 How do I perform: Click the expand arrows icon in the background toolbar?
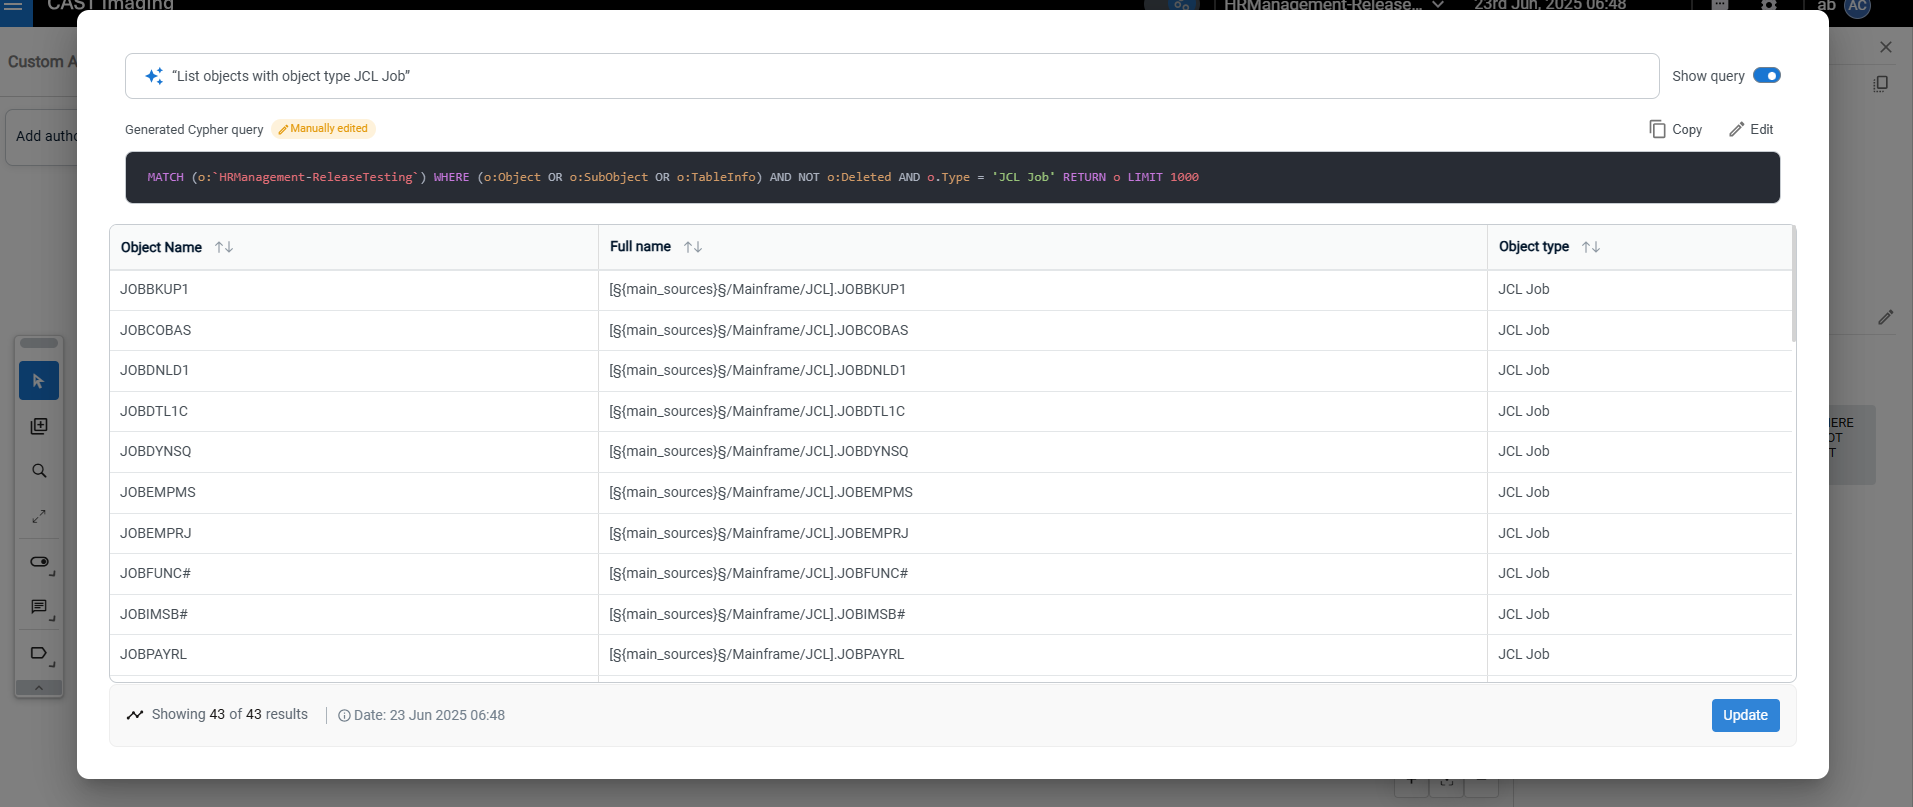[39, 517]
